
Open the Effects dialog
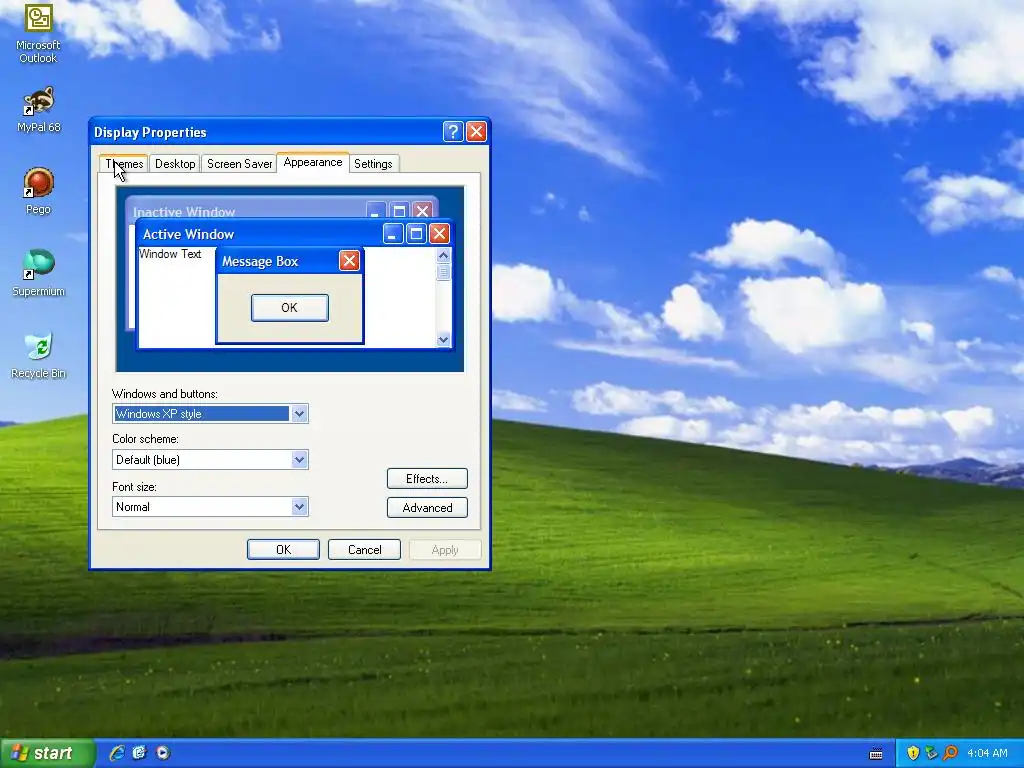427,479
